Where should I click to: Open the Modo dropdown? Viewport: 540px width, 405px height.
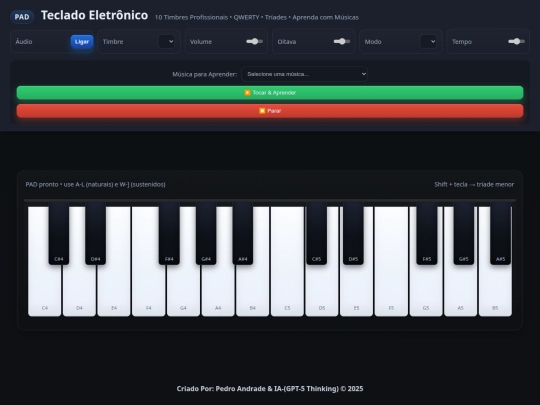[x=428, y=42]
